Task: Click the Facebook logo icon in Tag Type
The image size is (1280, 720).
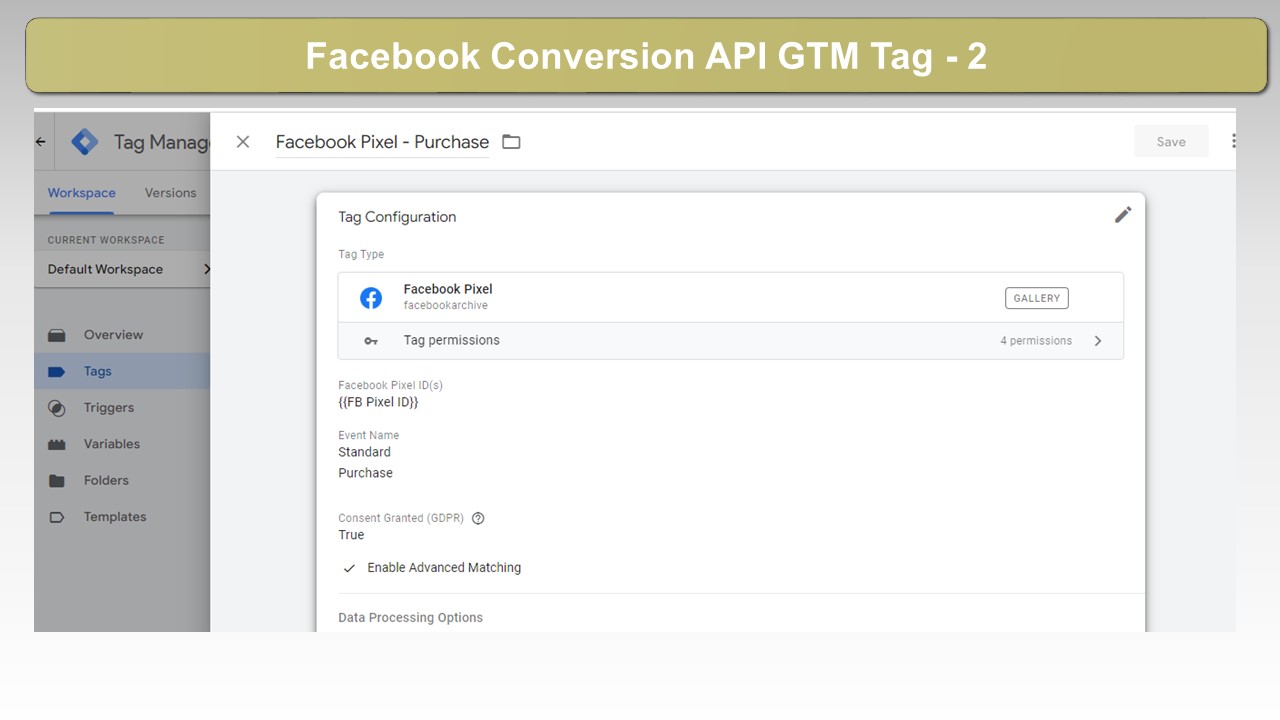Action: coord(371,298)
